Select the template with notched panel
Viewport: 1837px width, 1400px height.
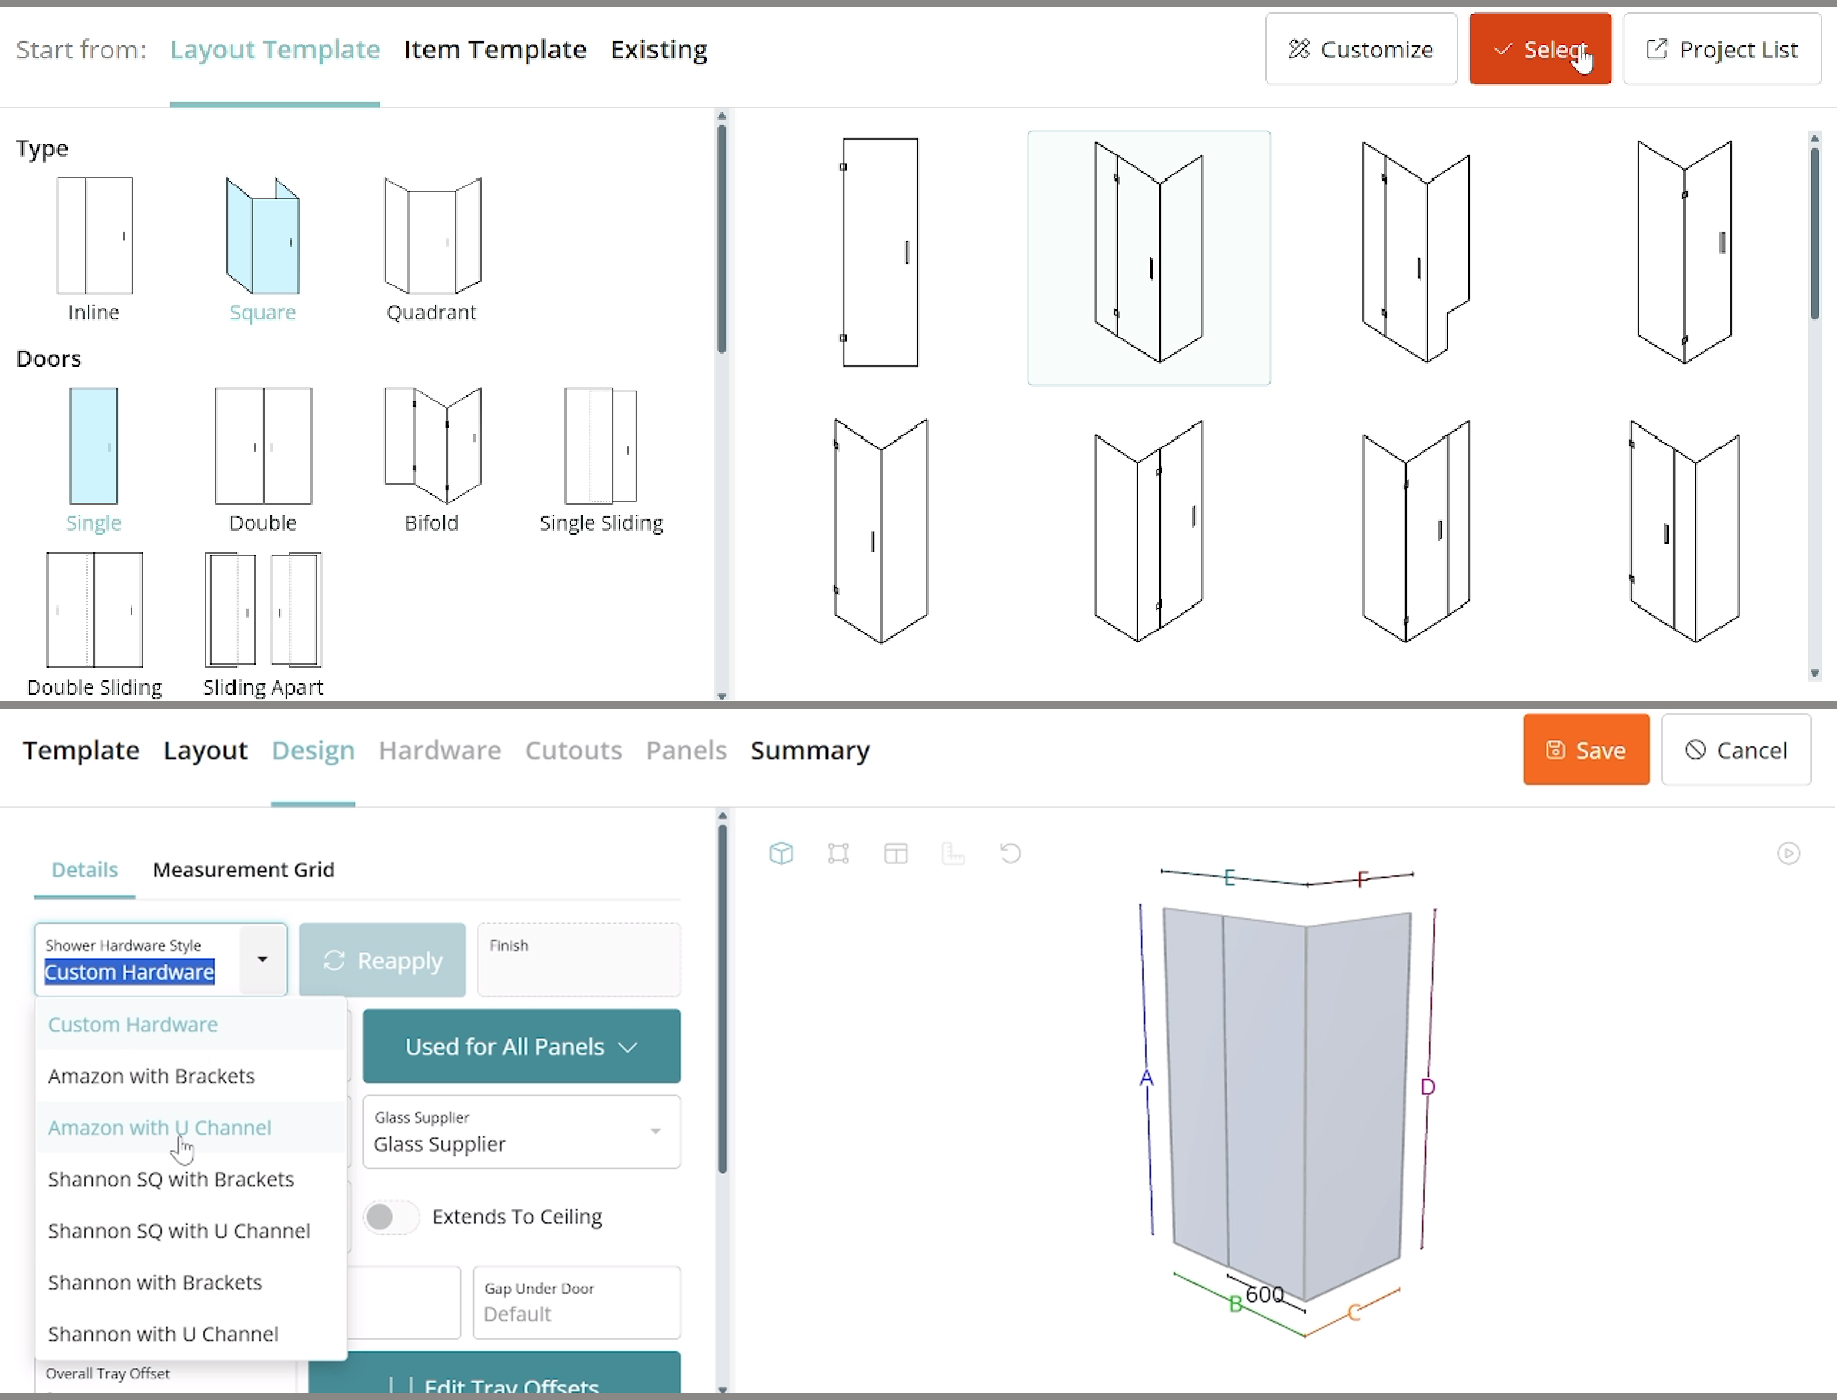point(1416,252)
